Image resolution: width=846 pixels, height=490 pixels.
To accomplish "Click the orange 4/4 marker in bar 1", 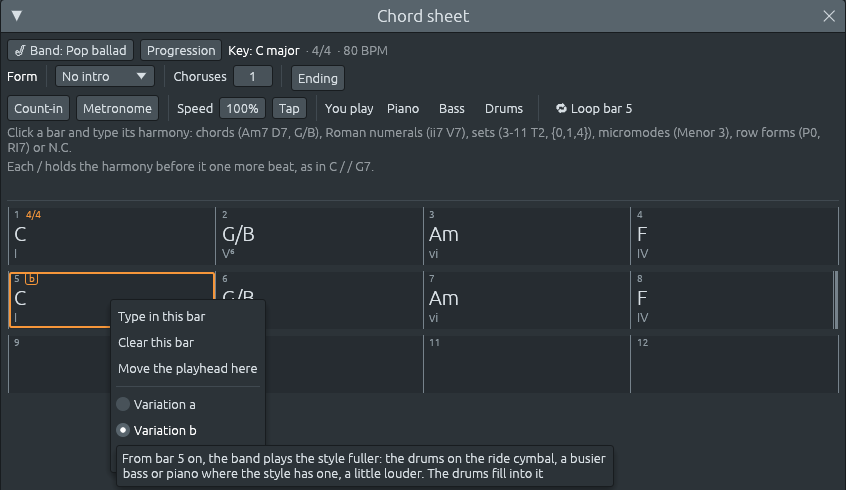I will [x=33, y=215].
